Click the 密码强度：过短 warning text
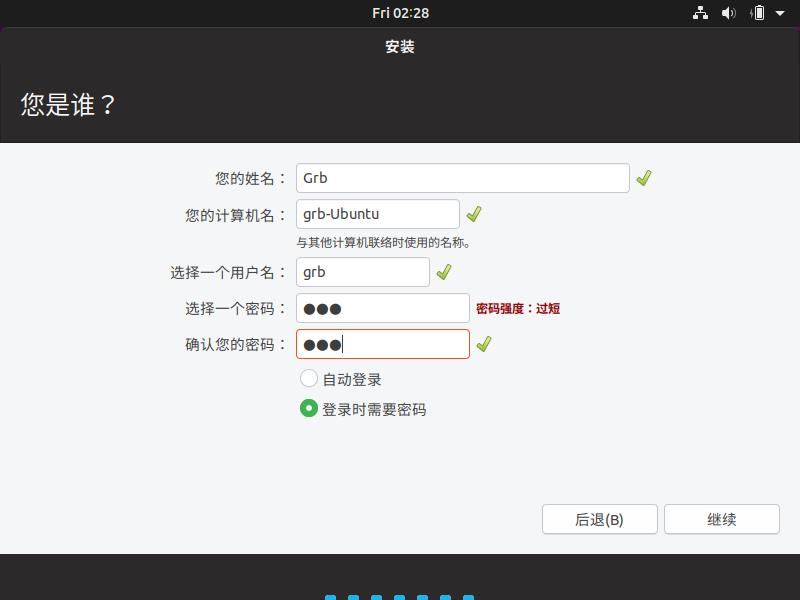The height and width of the screenshot is (600, 800). pyautogui.click(x=518, y=308)
